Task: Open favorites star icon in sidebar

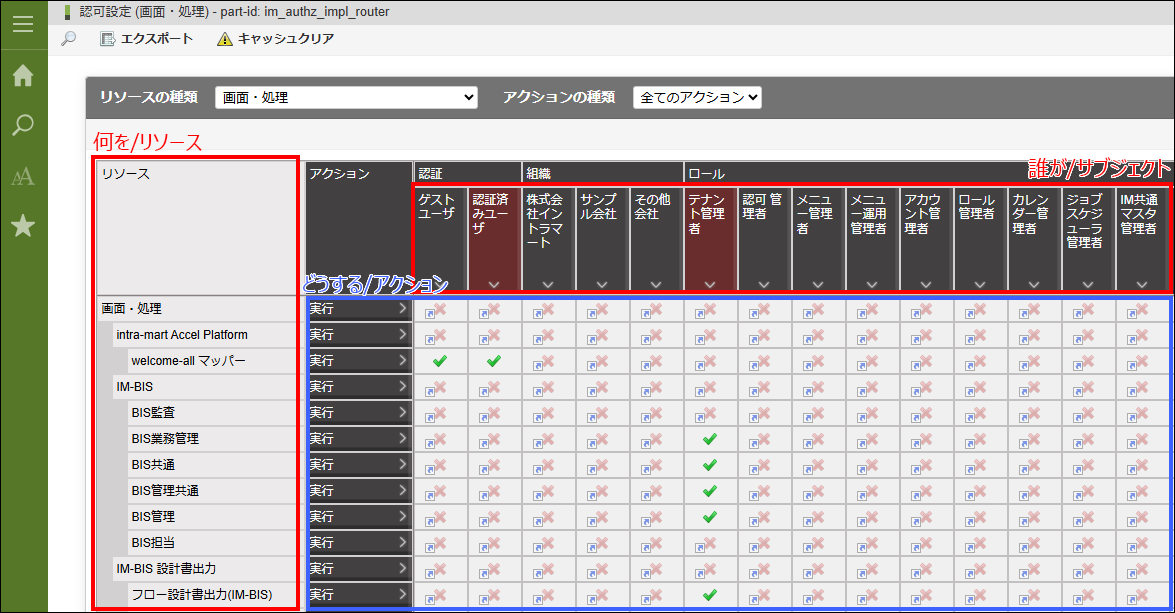Action: click(23, 227)
